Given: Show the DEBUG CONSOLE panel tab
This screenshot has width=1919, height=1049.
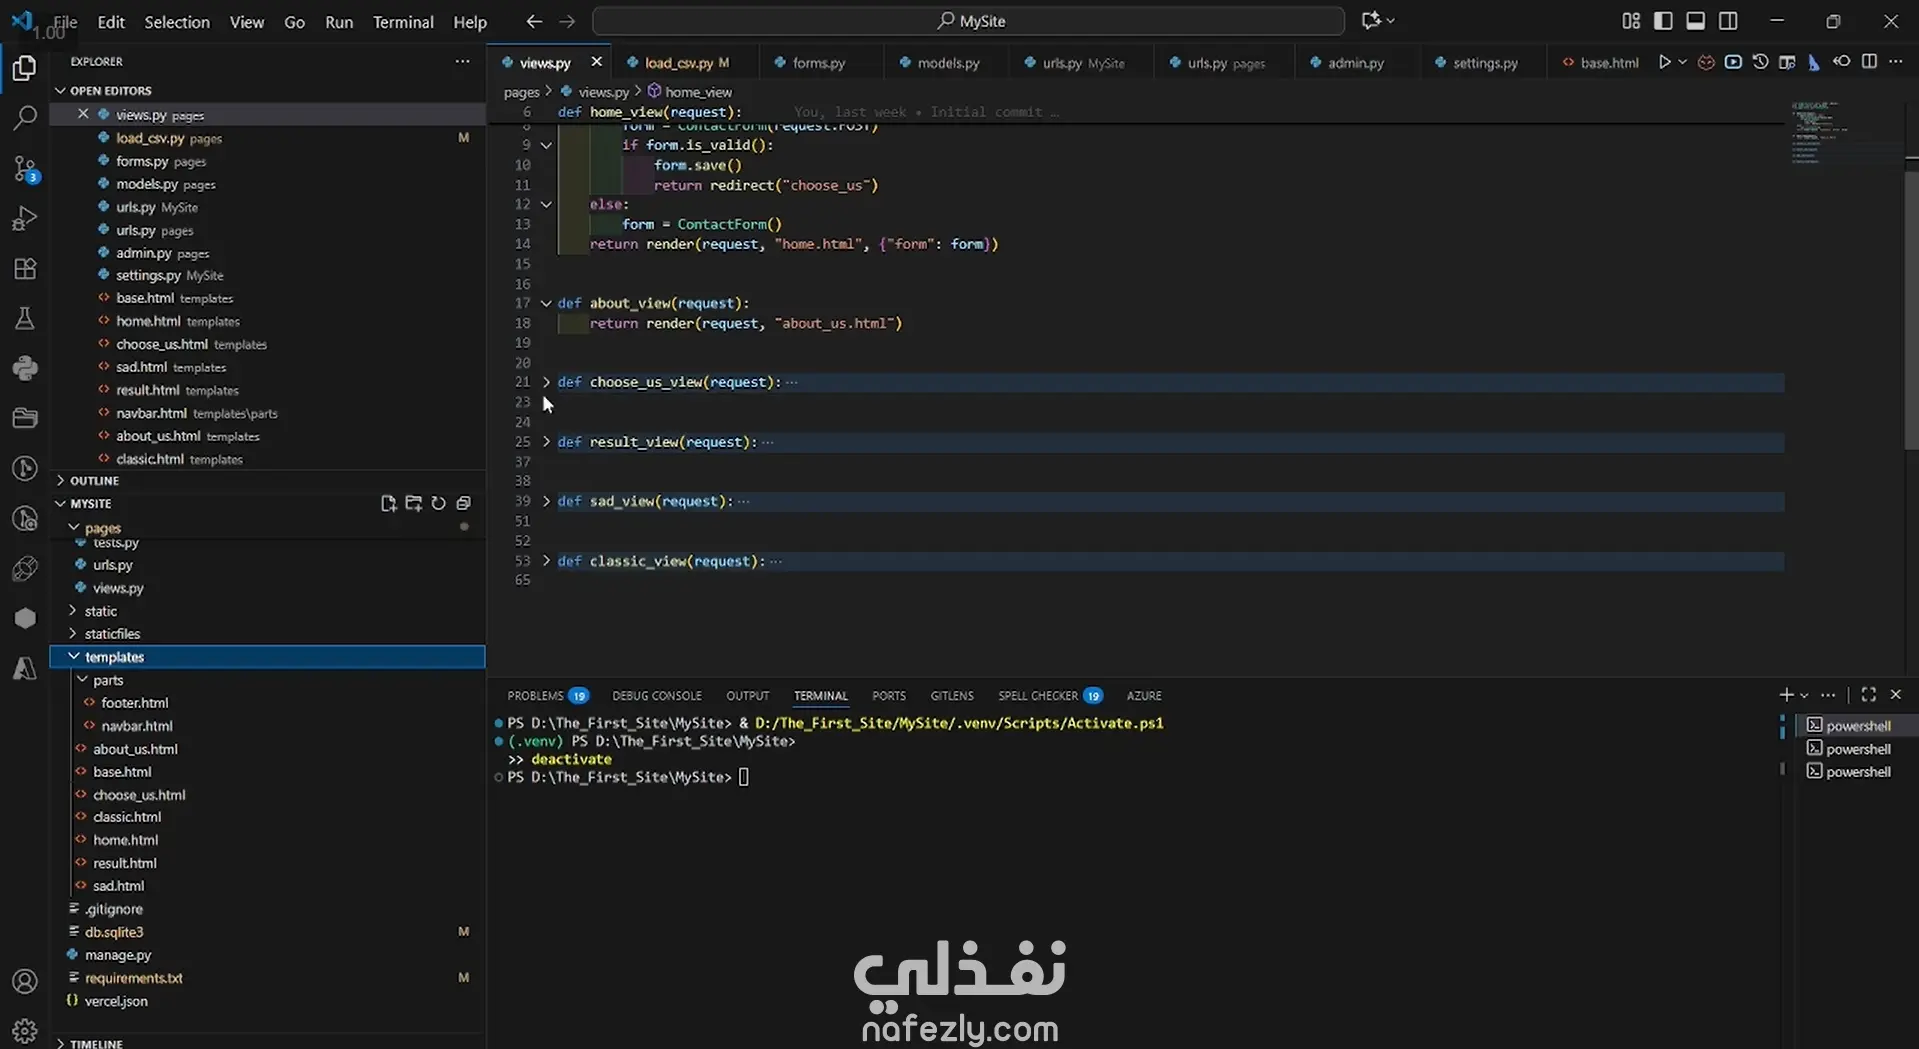Looking at the screenshot, I should click(657, 695).
